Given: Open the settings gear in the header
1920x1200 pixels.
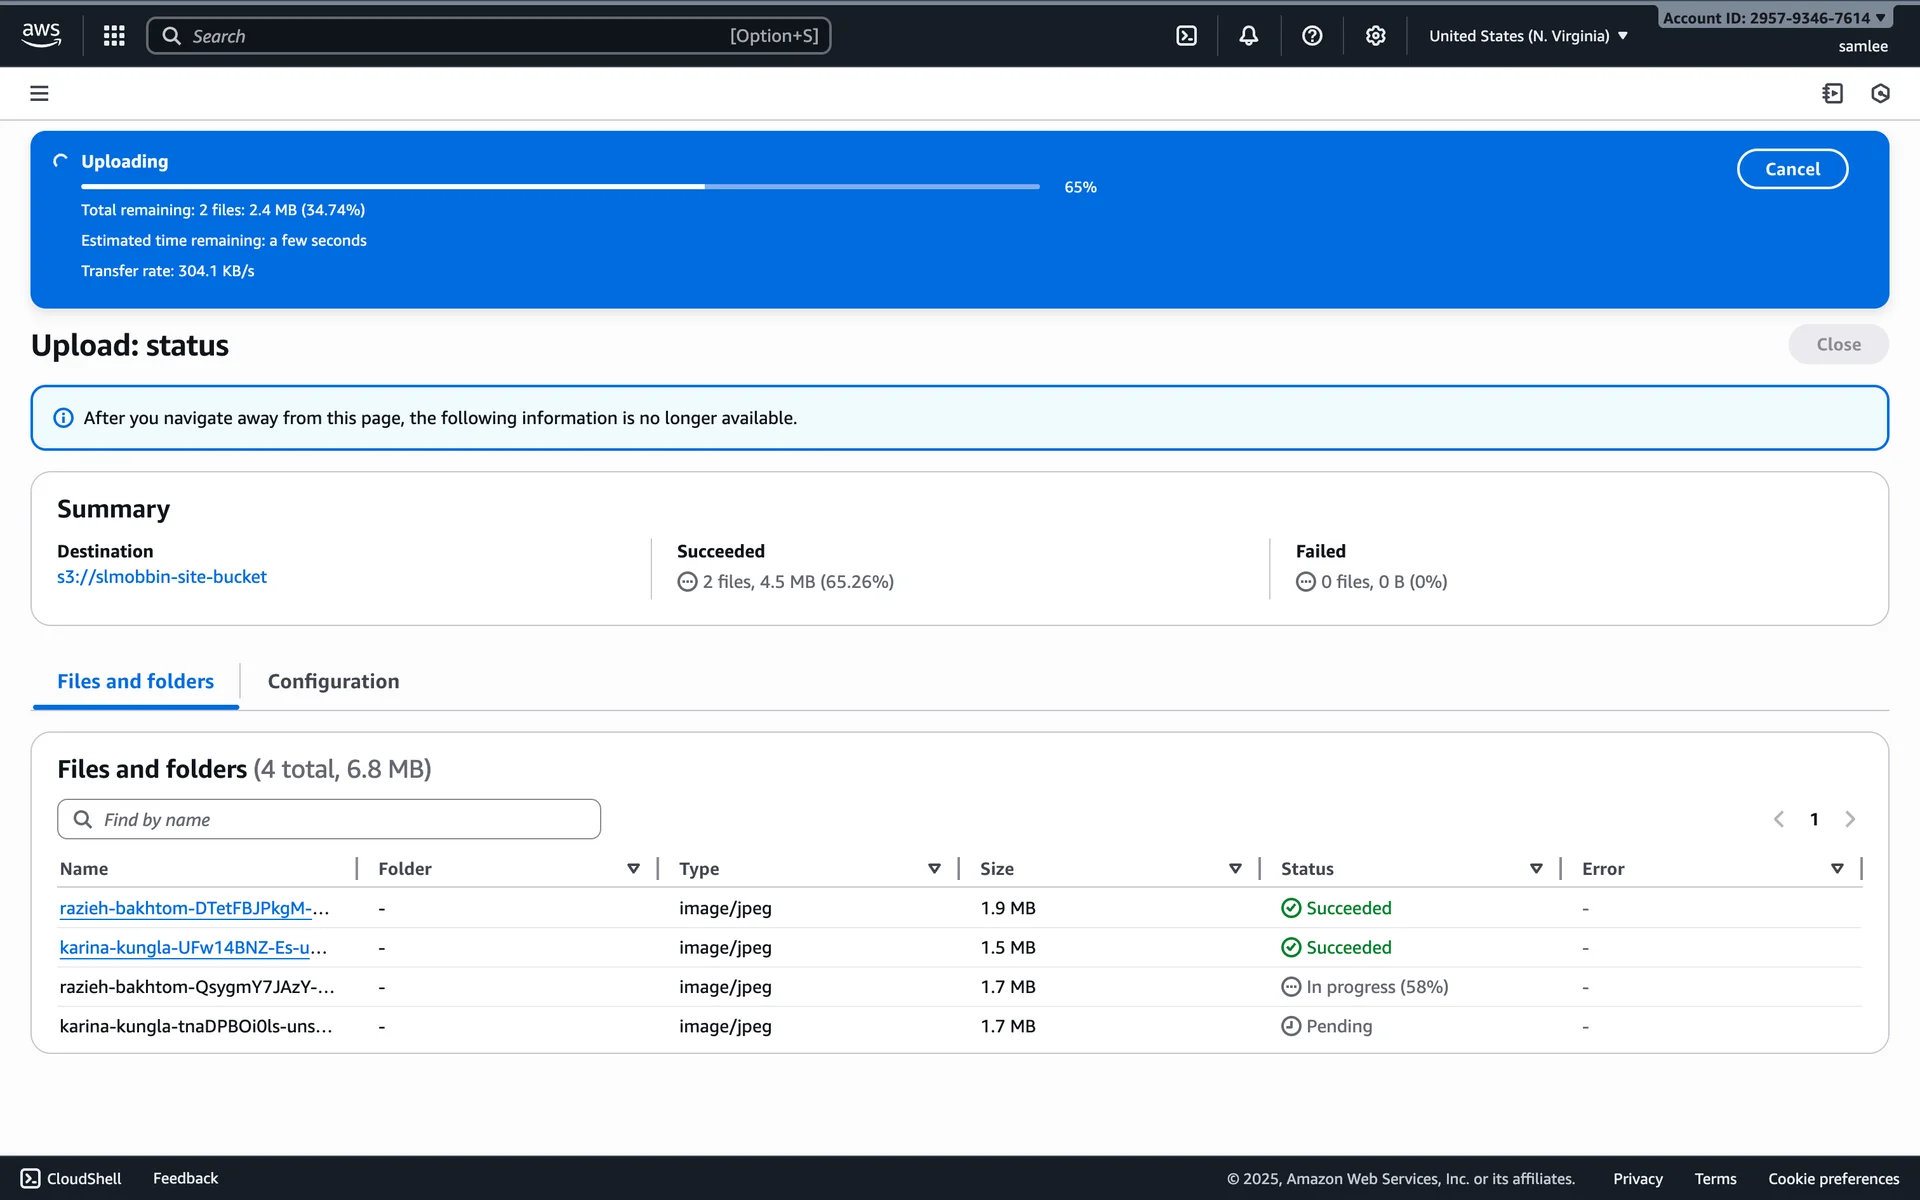Looking at the screenshot, I should 1375,36.
